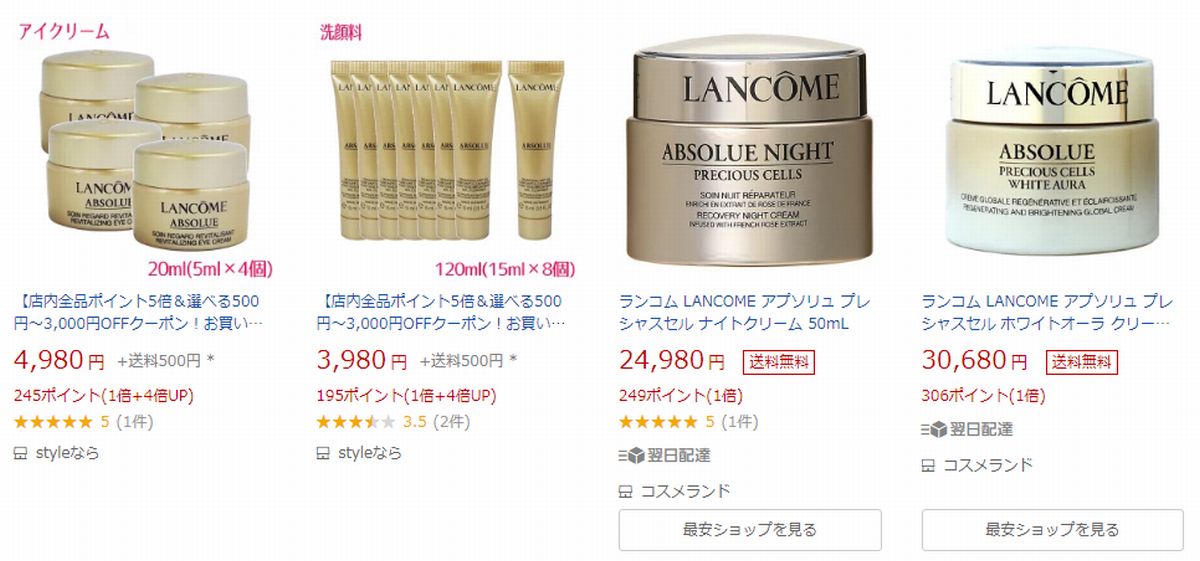Click the 翌日配送 delivery icon under White Aura

[933, 429]
